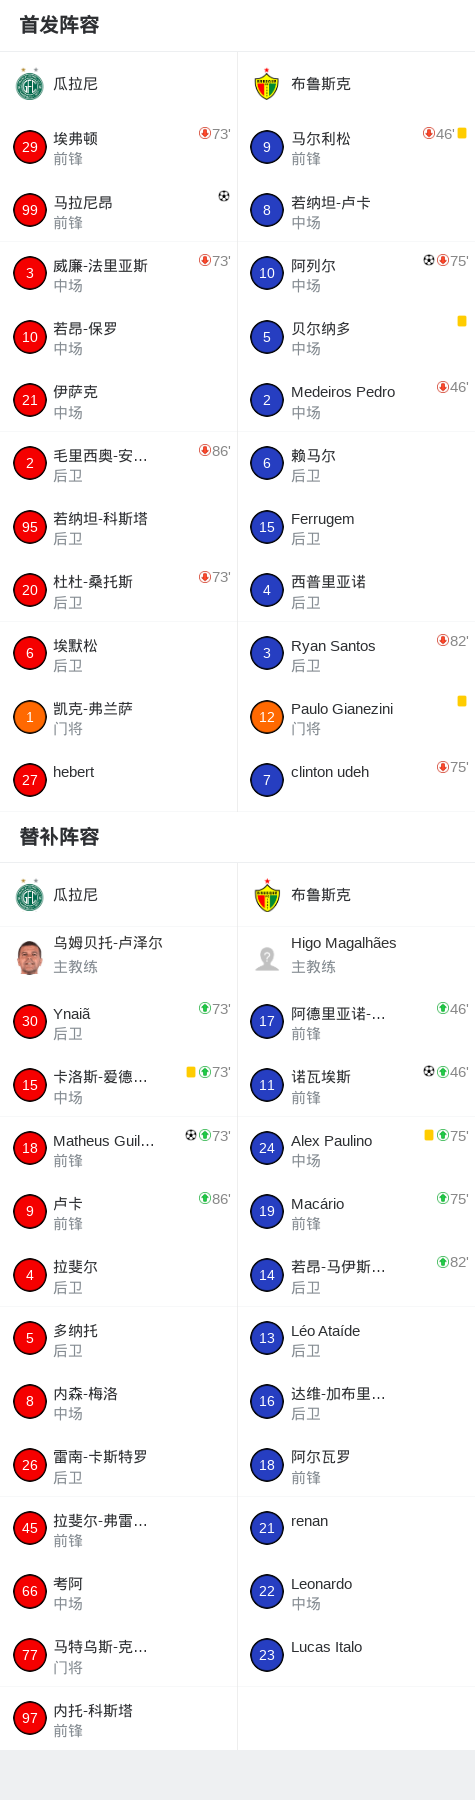Screen dimensions: 475x1800
Task: Open player Ryan Santos details
Action: pyautogui.click(x=356, y=654)
